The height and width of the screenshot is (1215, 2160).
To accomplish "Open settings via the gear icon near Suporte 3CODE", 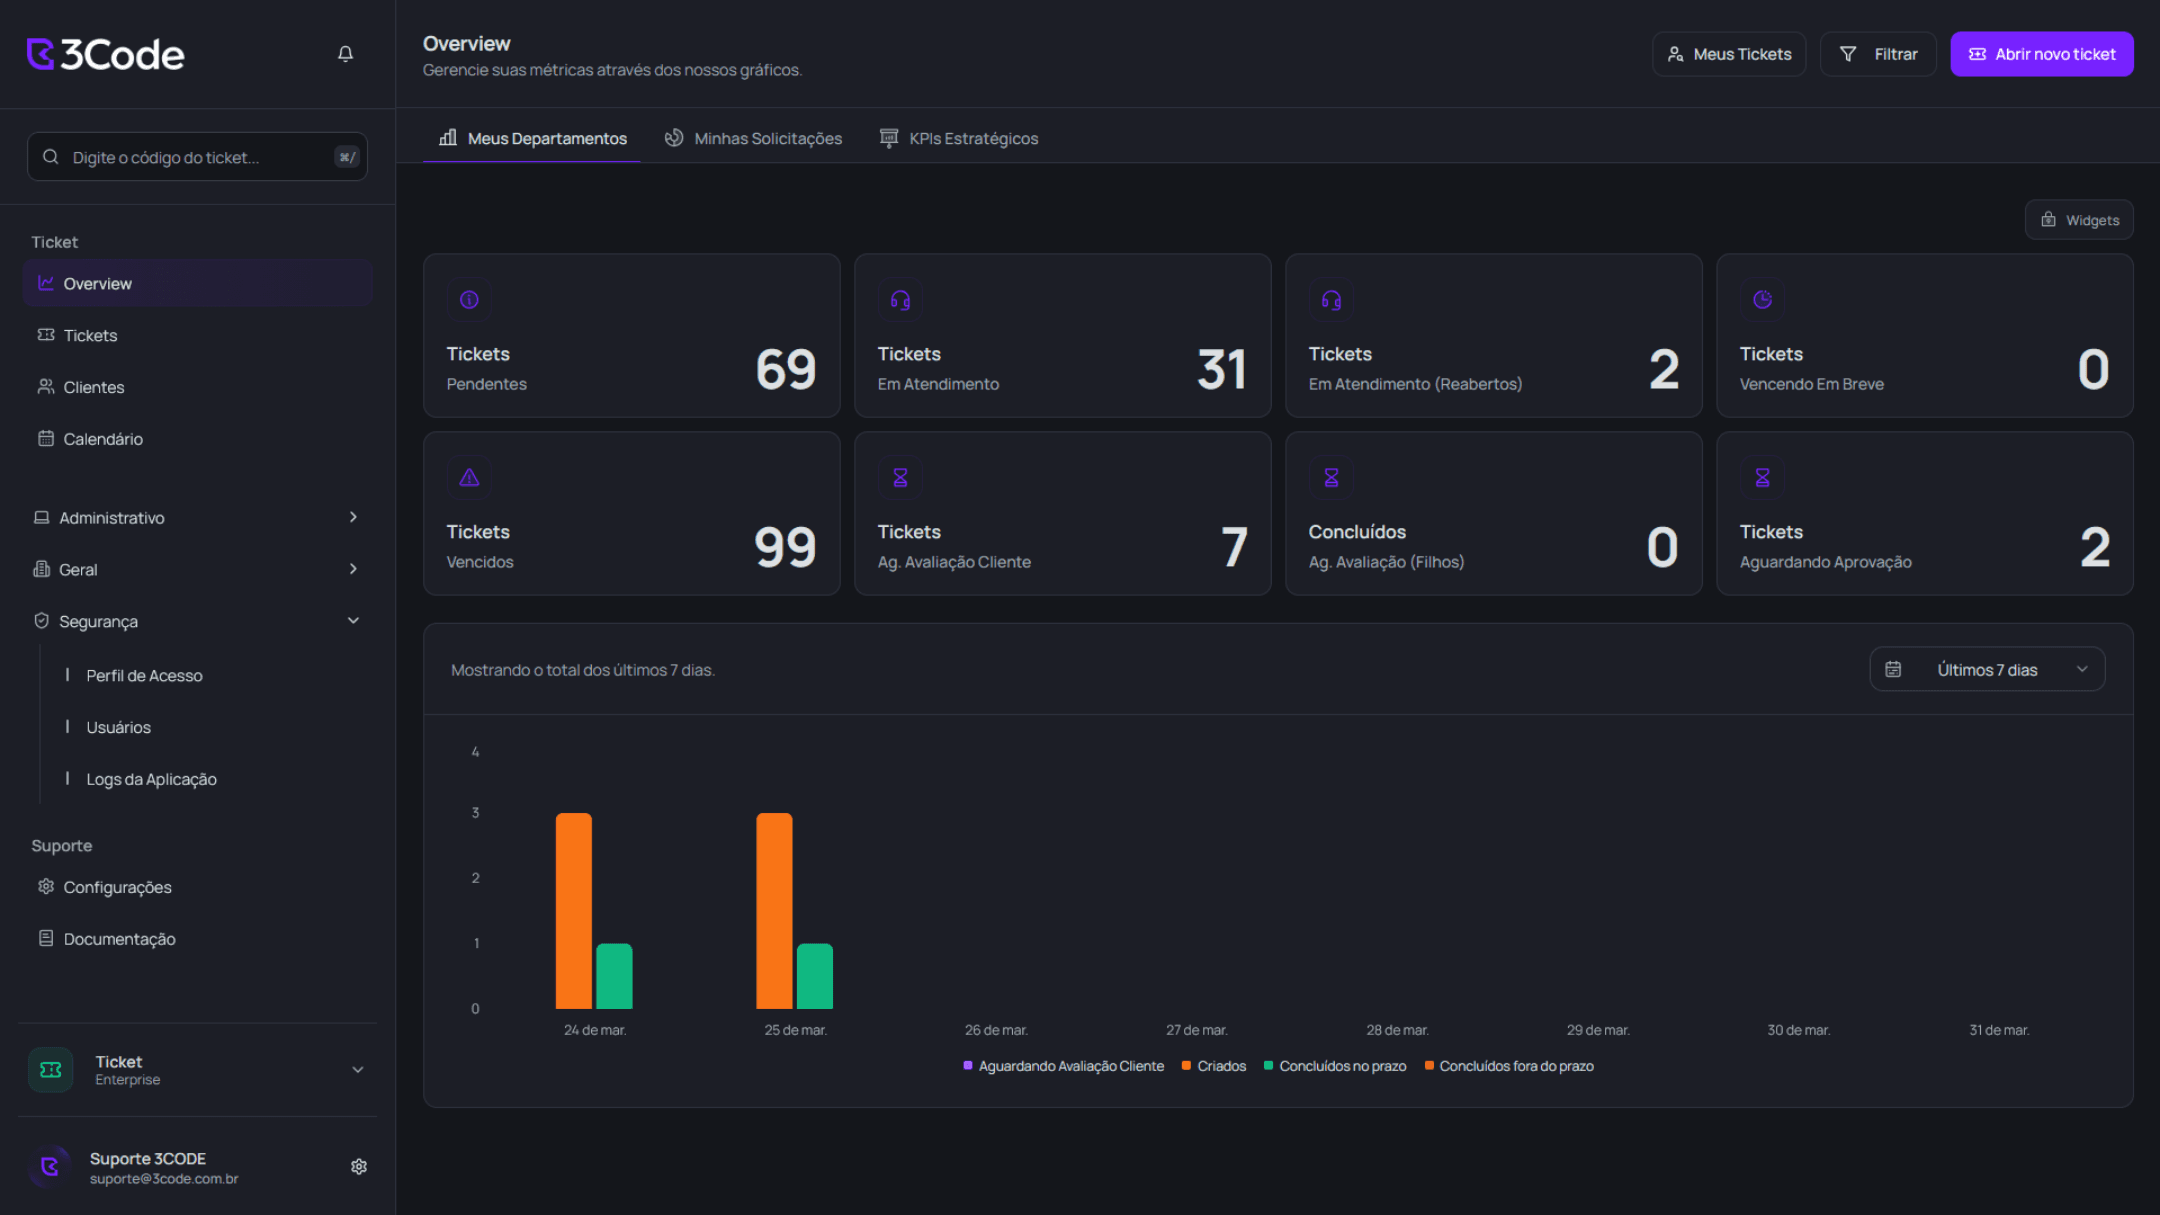I will tap(358, 1166).
